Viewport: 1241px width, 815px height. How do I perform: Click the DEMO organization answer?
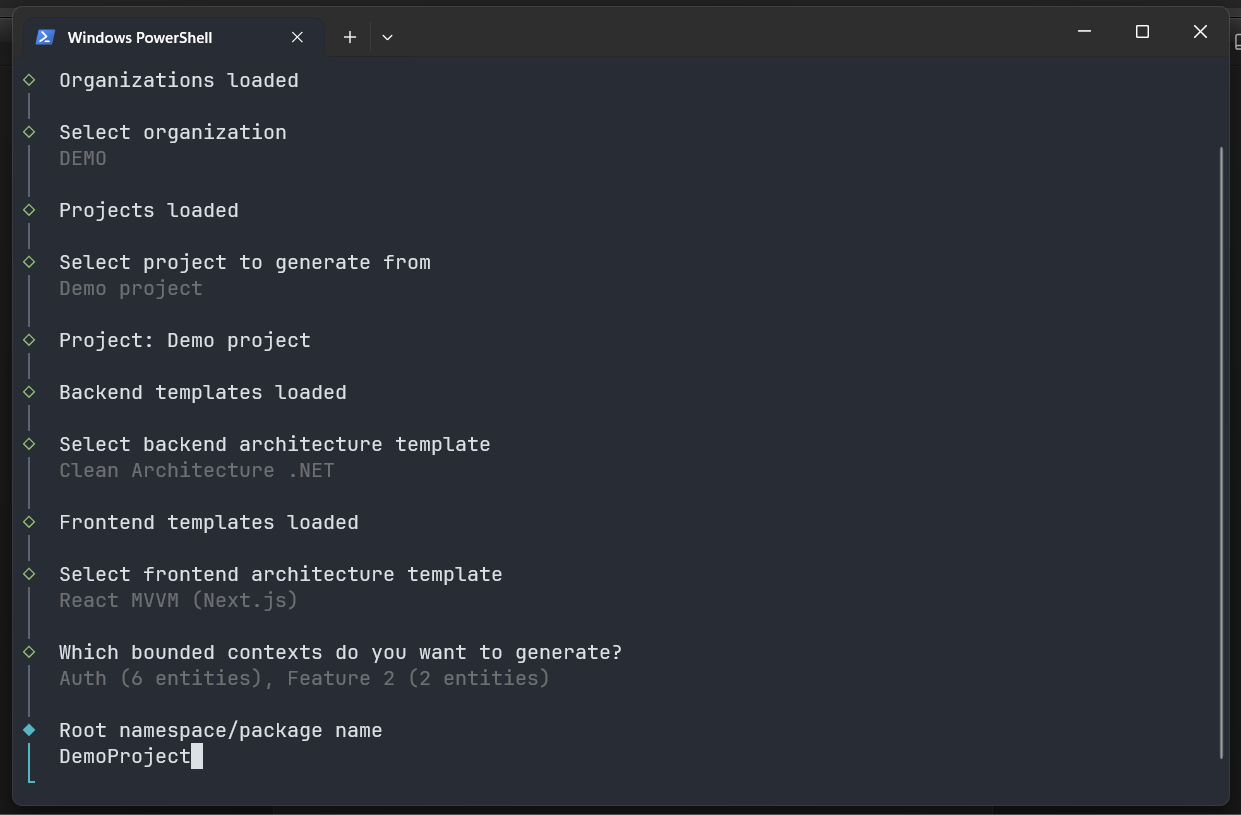pyautogui.click(x=82, y=158)
